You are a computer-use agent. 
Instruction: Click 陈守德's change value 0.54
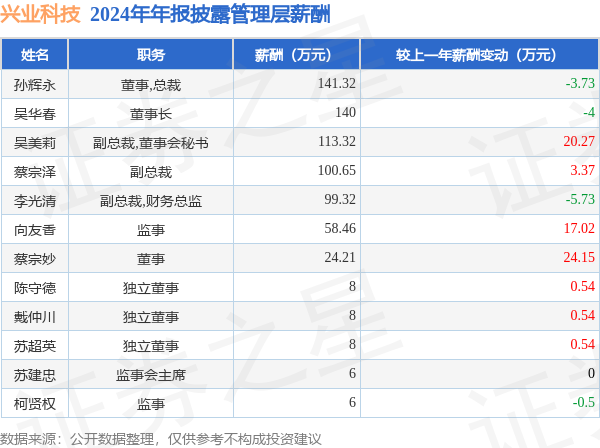coord(582,286)
